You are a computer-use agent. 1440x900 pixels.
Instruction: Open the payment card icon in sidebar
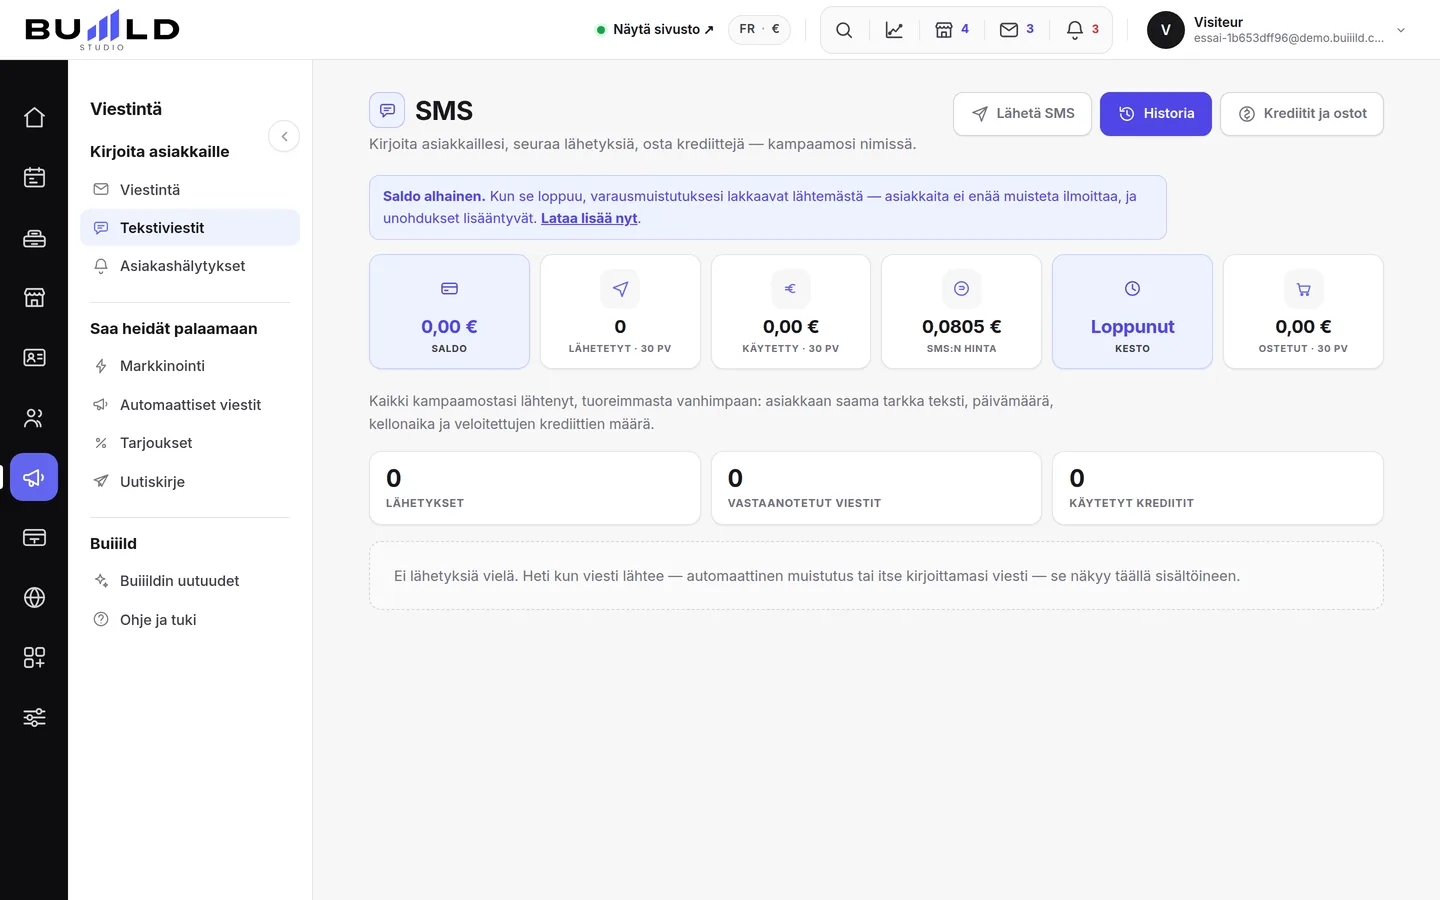pyautogui.click(x=34, y=538)
